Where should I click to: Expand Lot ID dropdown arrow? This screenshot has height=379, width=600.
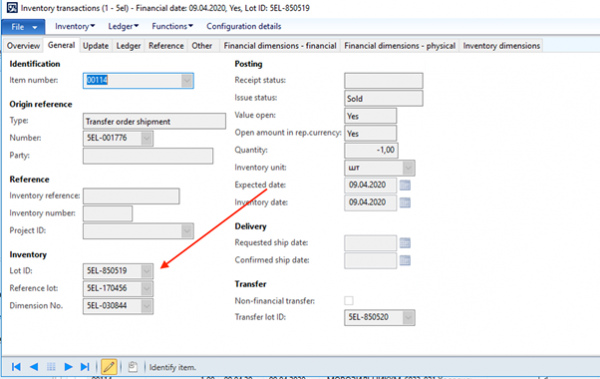147,271
